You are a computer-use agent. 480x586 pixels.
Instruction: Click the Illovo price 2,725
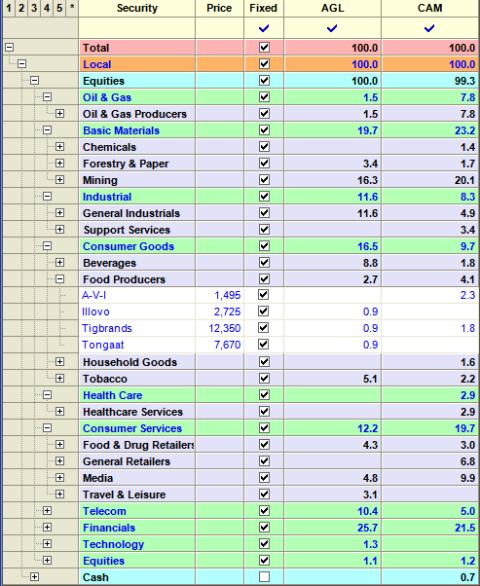tap(227, 312)
